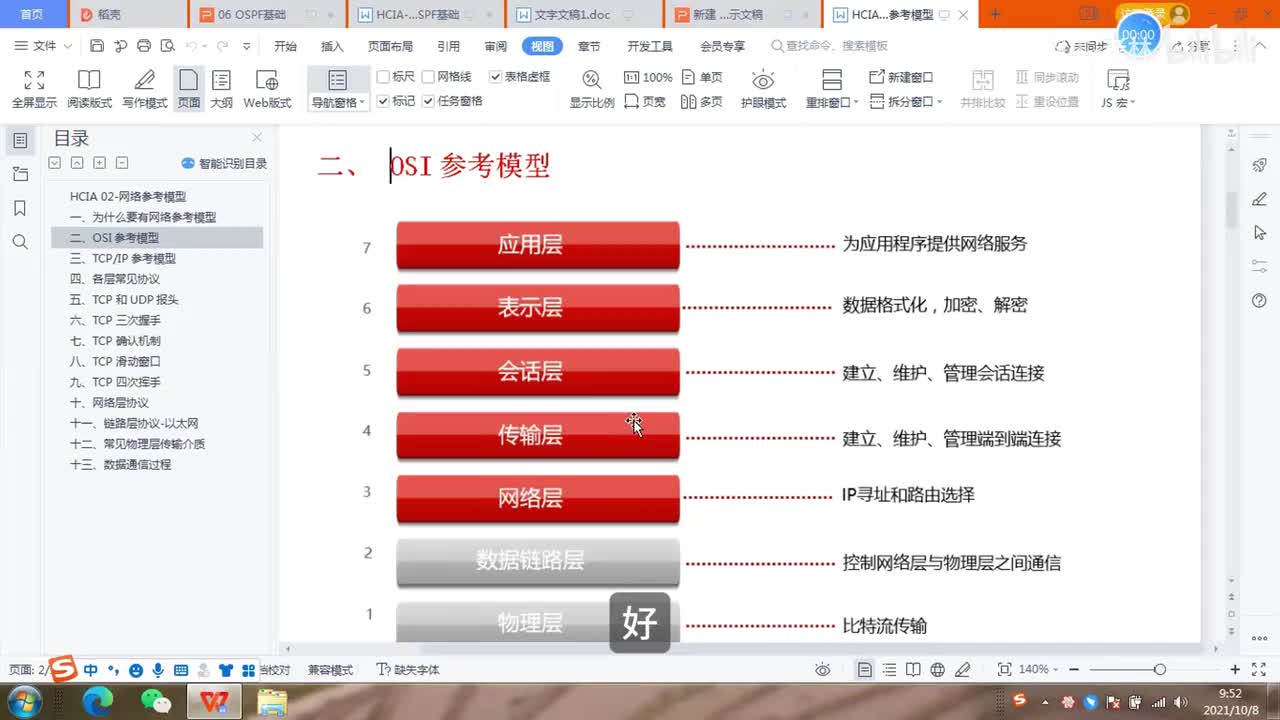
Task: Open the Page Layout (页面布局) tab
Action: pos(390,46)
